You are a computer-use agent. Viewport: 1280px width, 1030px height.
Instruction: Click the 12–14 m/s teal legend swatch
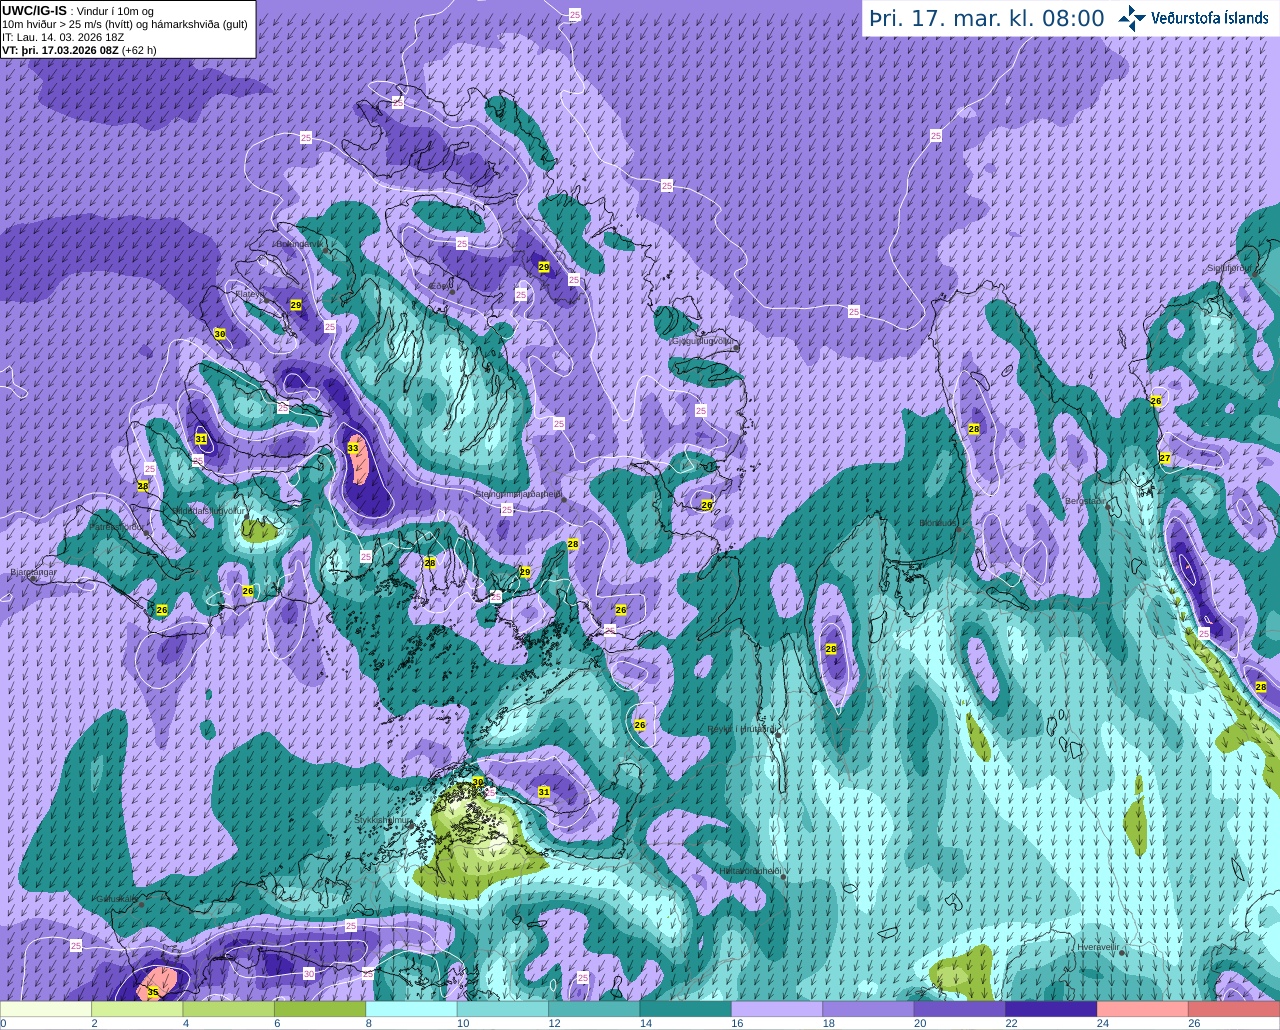(595, 1009)
